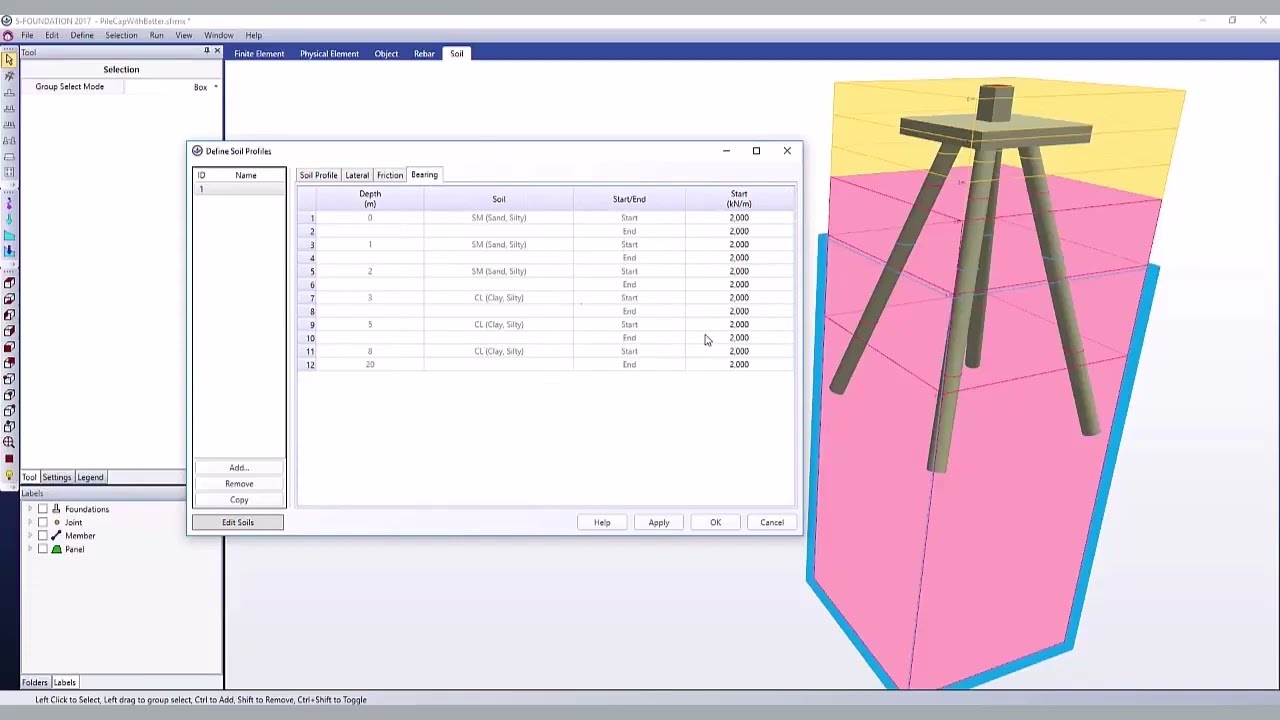Click the yellow light bulb icon
The image size is (1280, 720).
9,475
